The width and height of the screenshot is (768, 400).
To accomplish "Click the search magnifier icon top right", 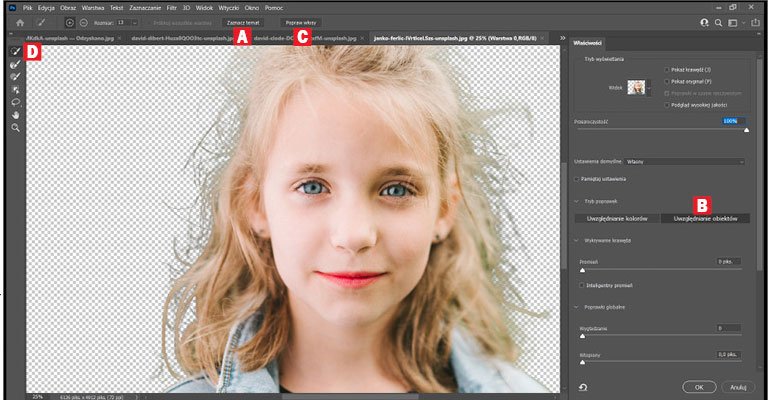I will (x=718, y=23).
